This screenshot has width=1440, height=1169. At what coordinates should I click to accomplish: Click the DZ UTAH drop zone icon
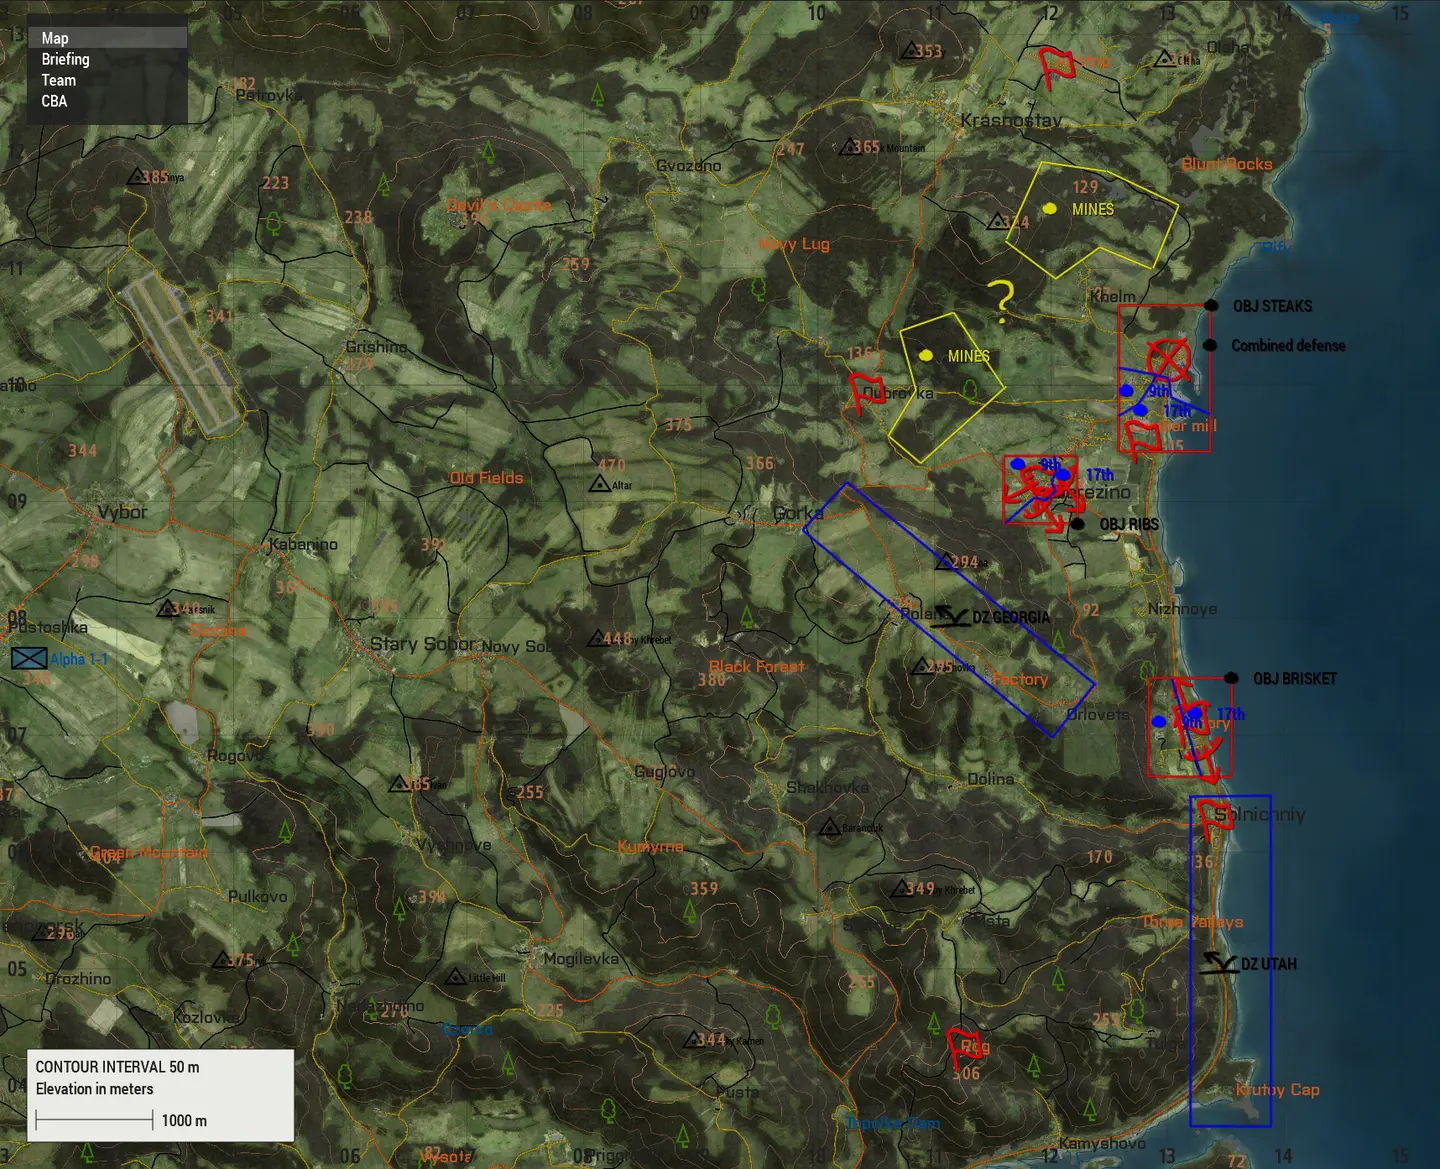(1219, 963)
